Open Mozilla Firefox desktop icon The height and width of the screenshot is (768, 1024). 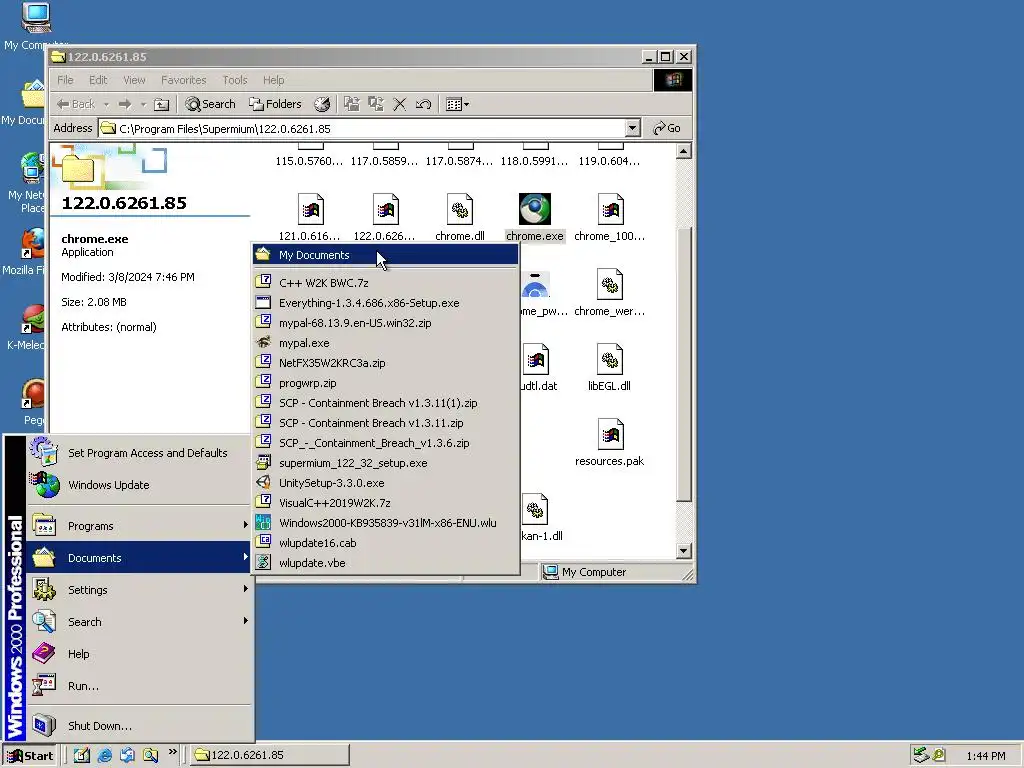click(x=24, y=251)
